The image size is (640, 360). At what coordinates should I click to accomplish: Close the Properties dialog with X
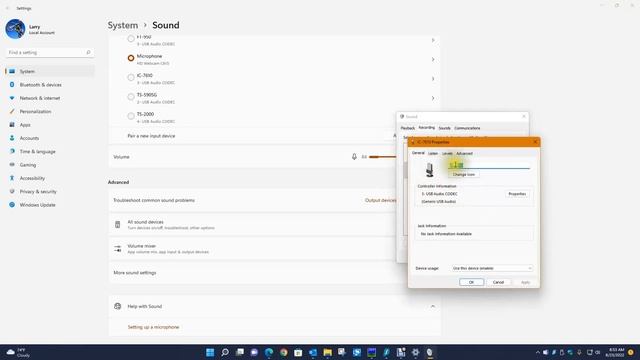[535, 142]
